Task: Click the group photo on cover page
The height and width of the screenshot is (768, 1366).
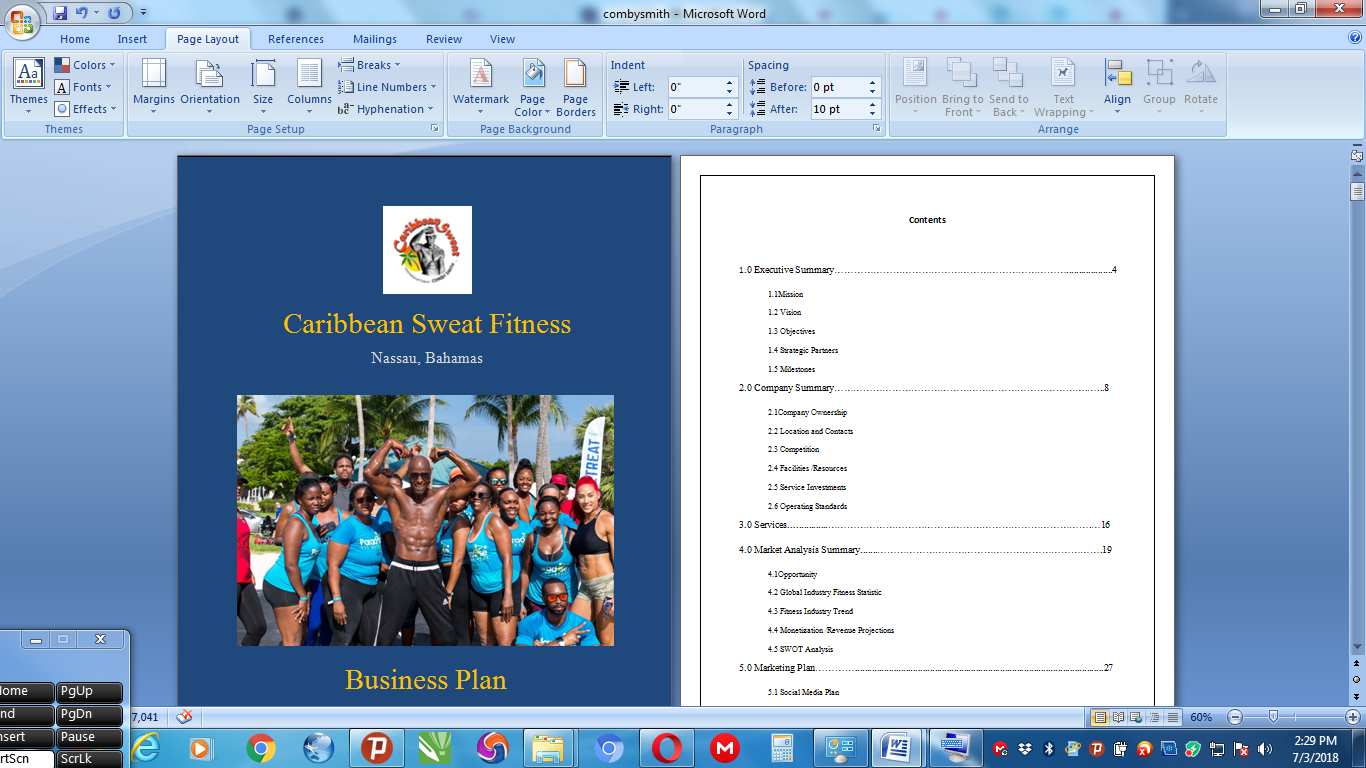Action: point(425,520)
